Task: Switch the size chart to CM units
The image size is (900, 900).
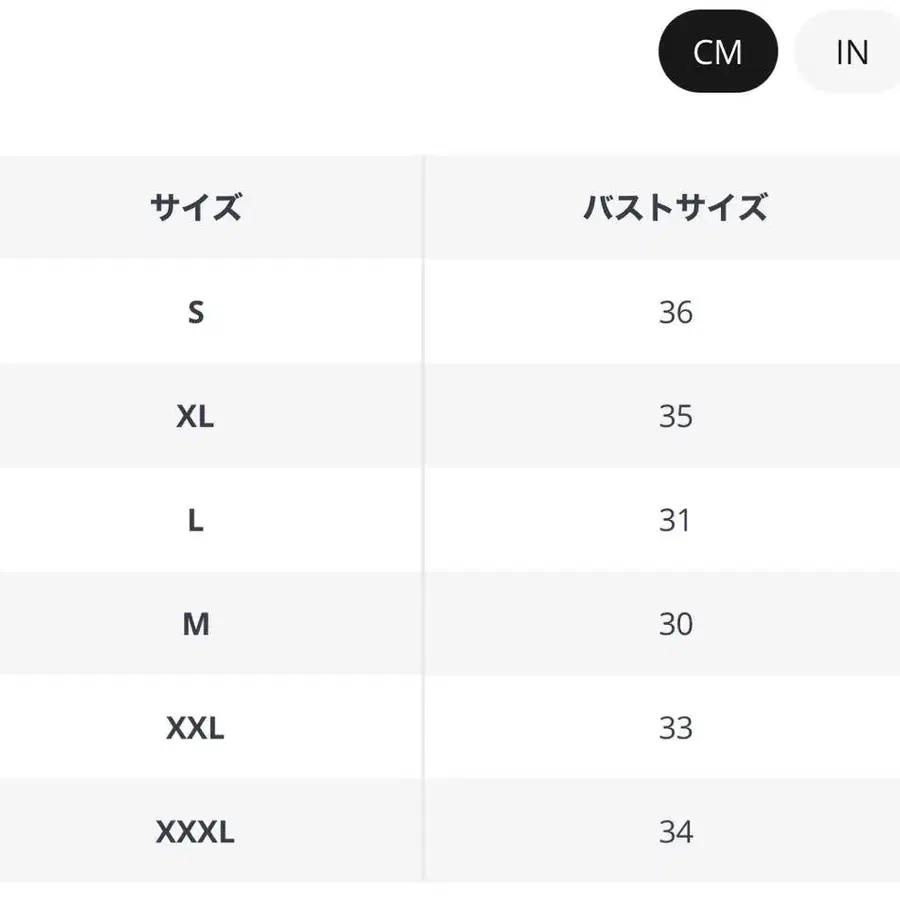Action: click(717, 52)
